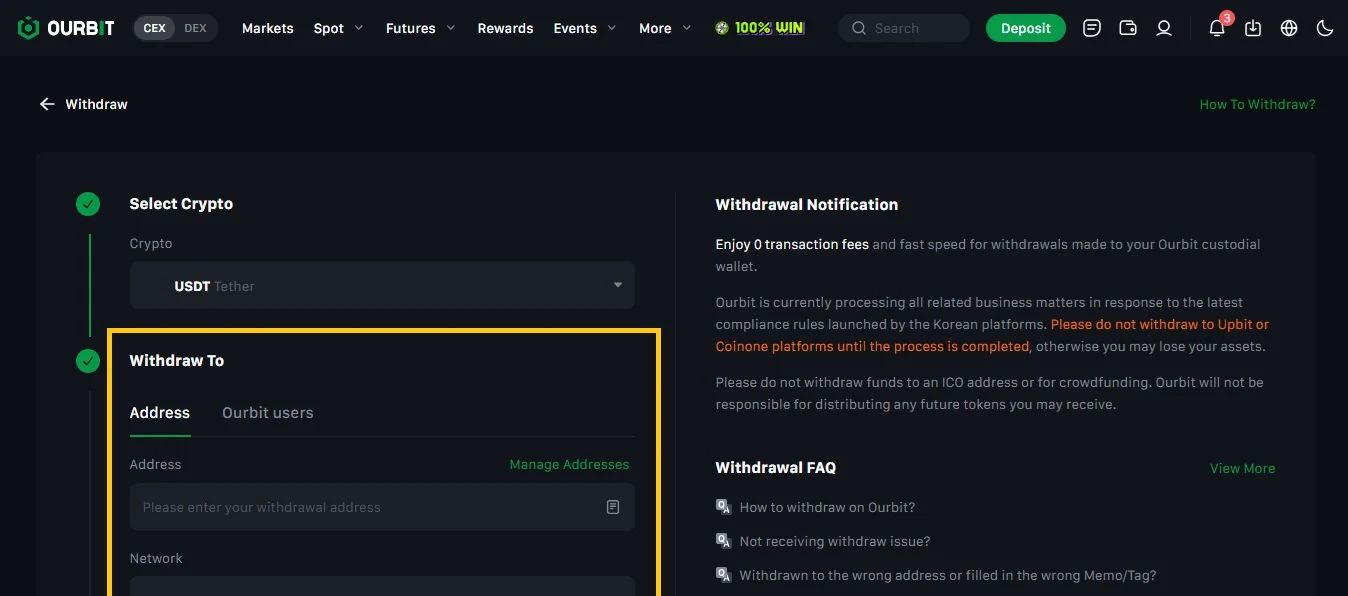The image size is (1348, 596).
Task: Switch to DEX mode
Action: tap(196, 28)
